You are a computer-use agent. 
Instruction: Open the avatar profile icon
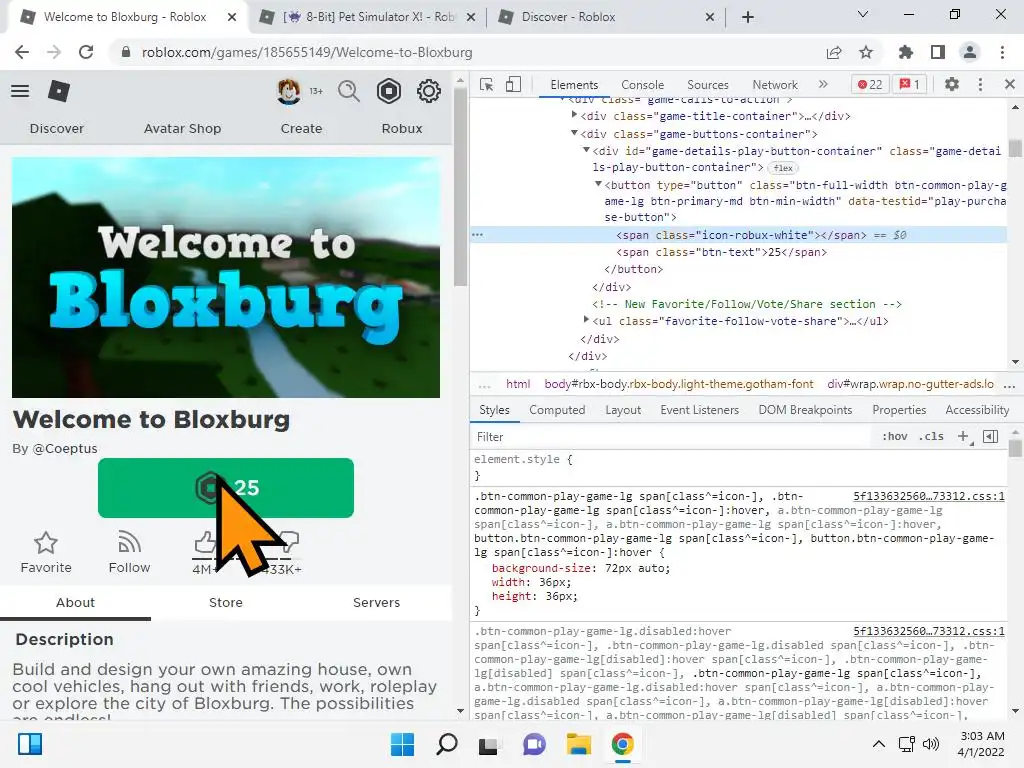pyautogui.click(x=289, y=91)
